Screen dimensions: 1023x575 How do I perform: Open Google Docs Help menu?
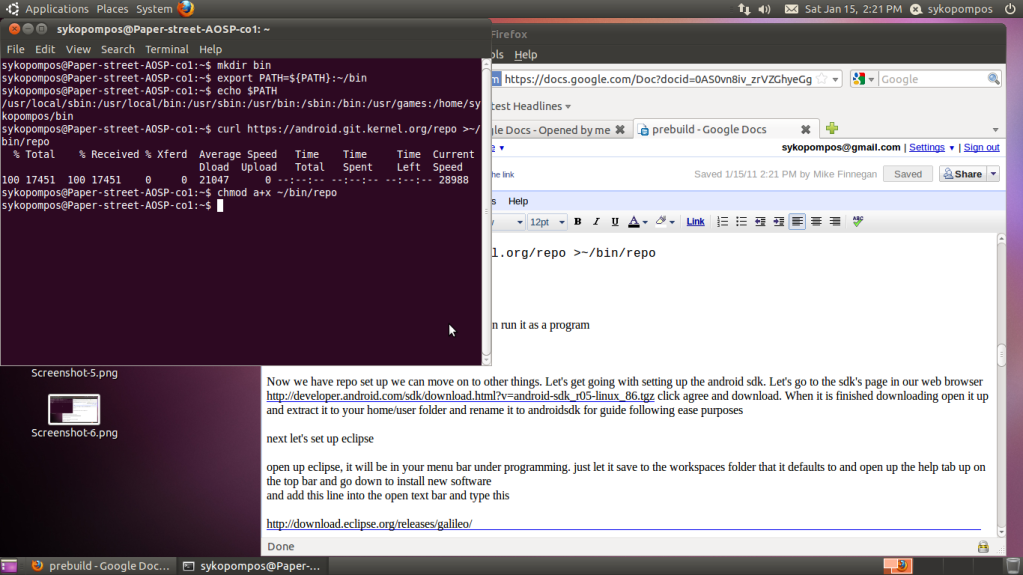pos(518,201)
